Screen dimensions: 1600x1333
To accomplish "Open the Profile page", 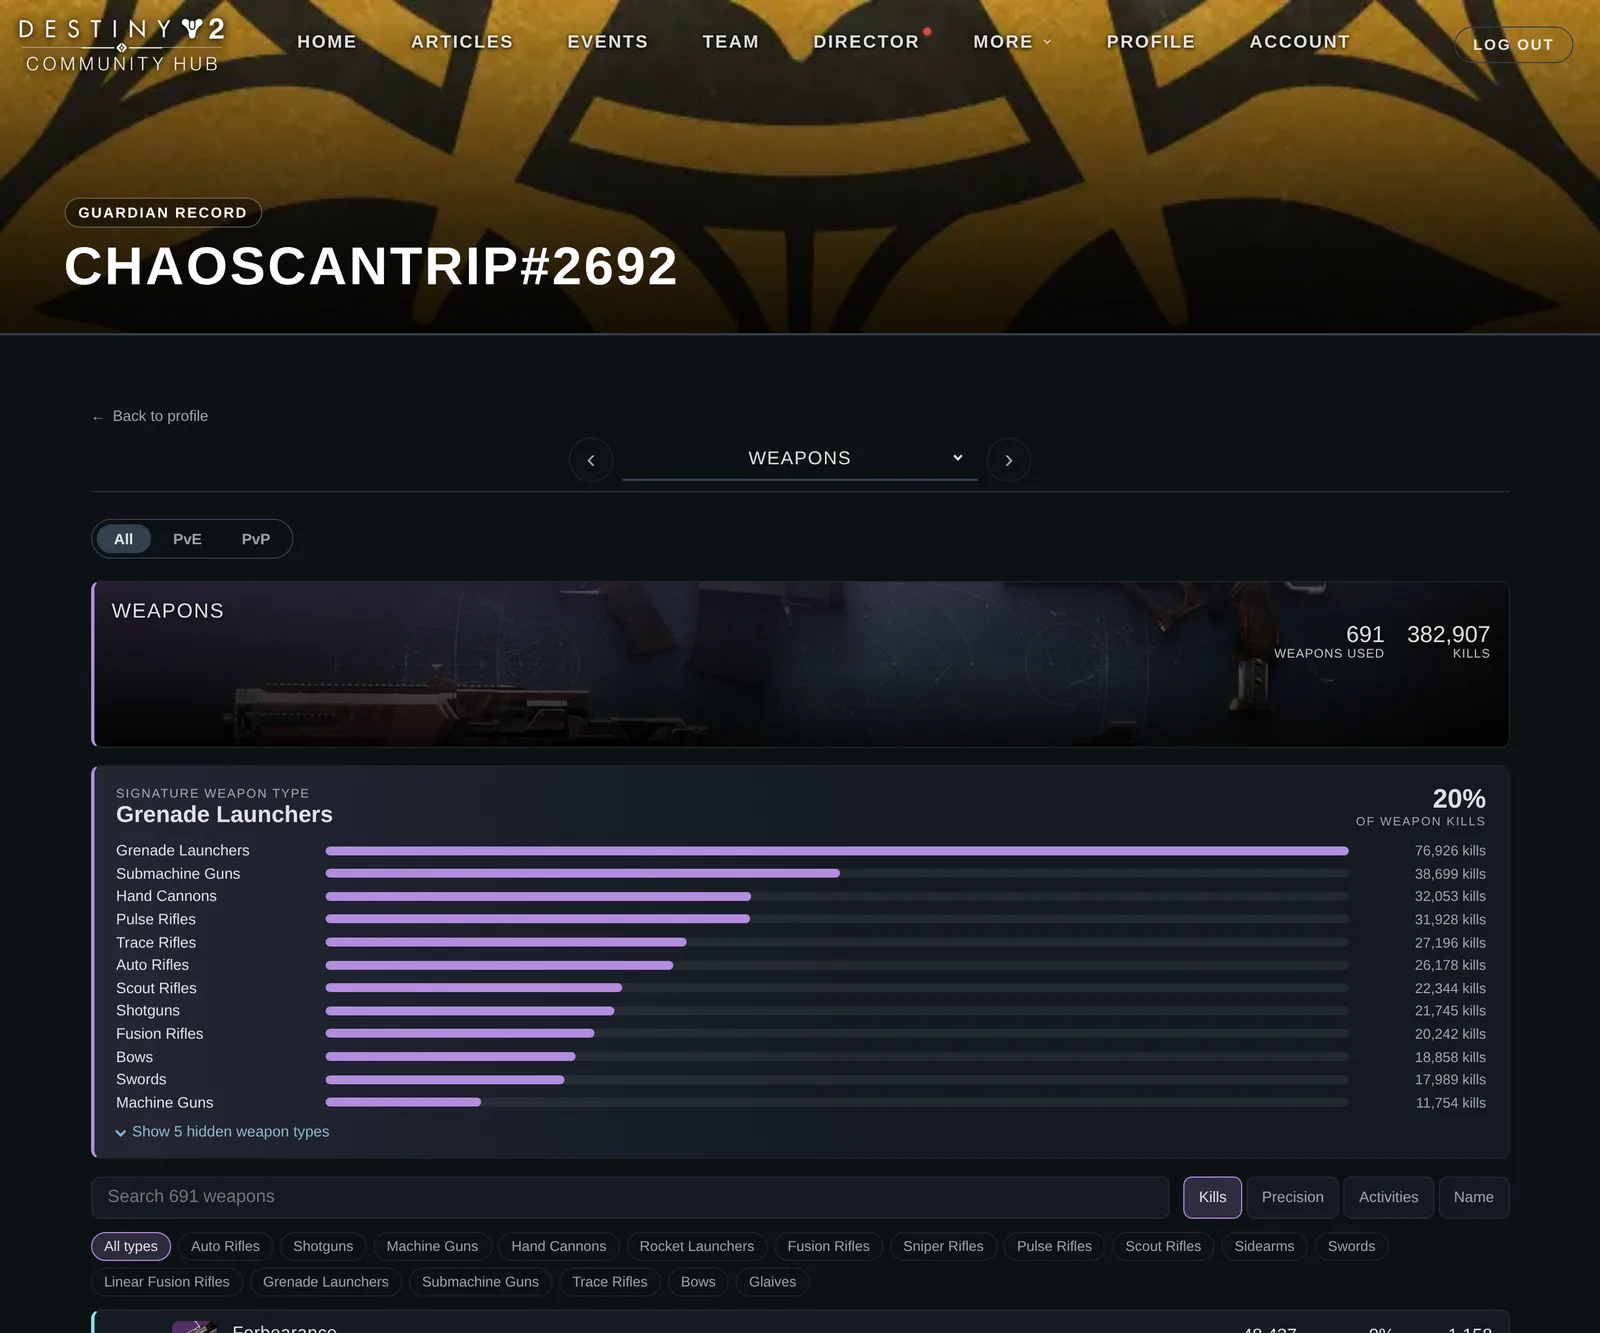I will tap(1151, 42).
